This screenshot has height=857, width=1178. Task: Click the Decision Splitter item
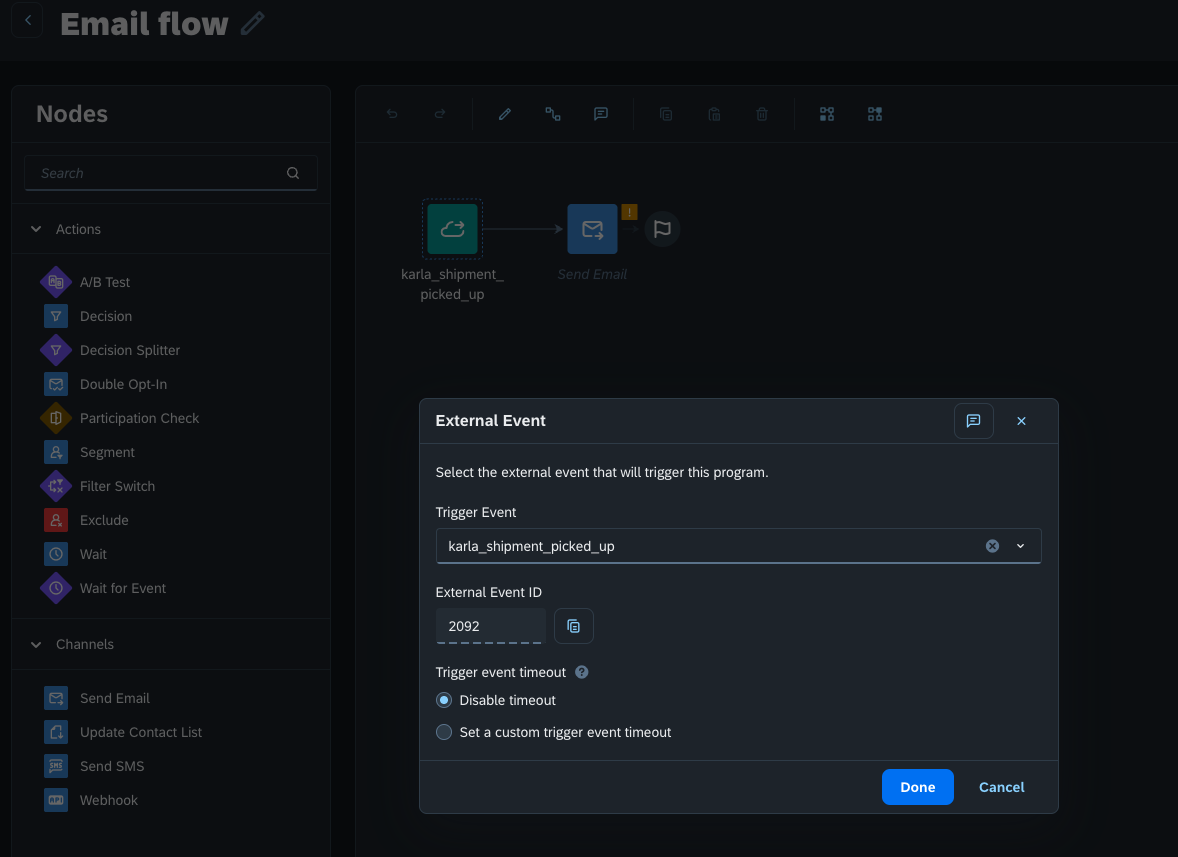coord(130,350)
